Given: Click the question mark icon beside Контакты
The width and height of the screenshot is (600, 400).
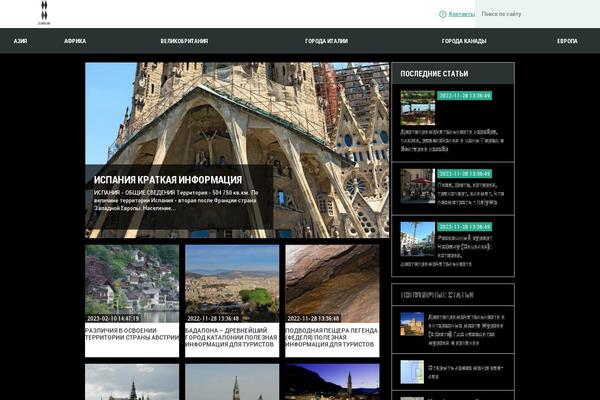Looking at the screenshot, I should point(442,14).
